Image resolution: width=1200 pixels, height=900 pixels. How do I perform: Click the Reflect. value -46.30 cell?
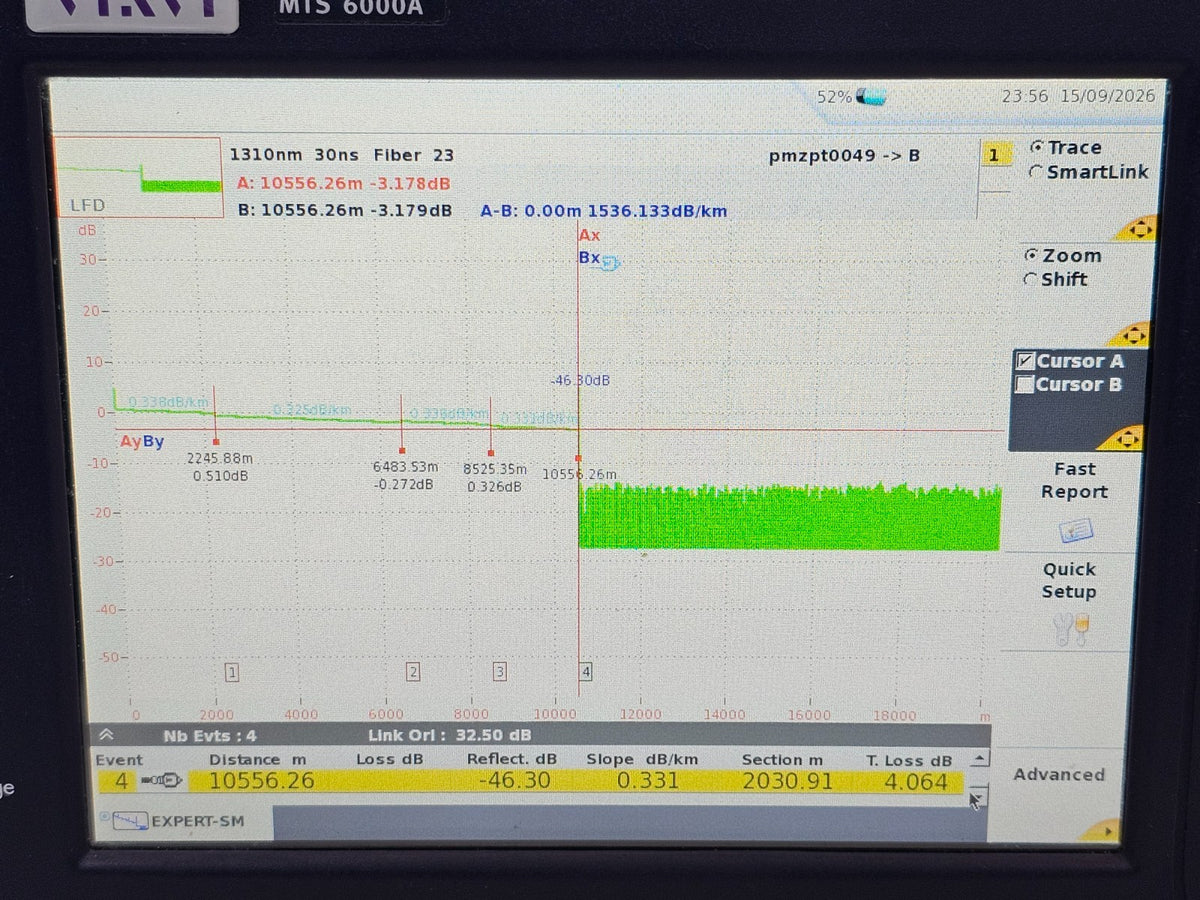(x=514, y=780)
